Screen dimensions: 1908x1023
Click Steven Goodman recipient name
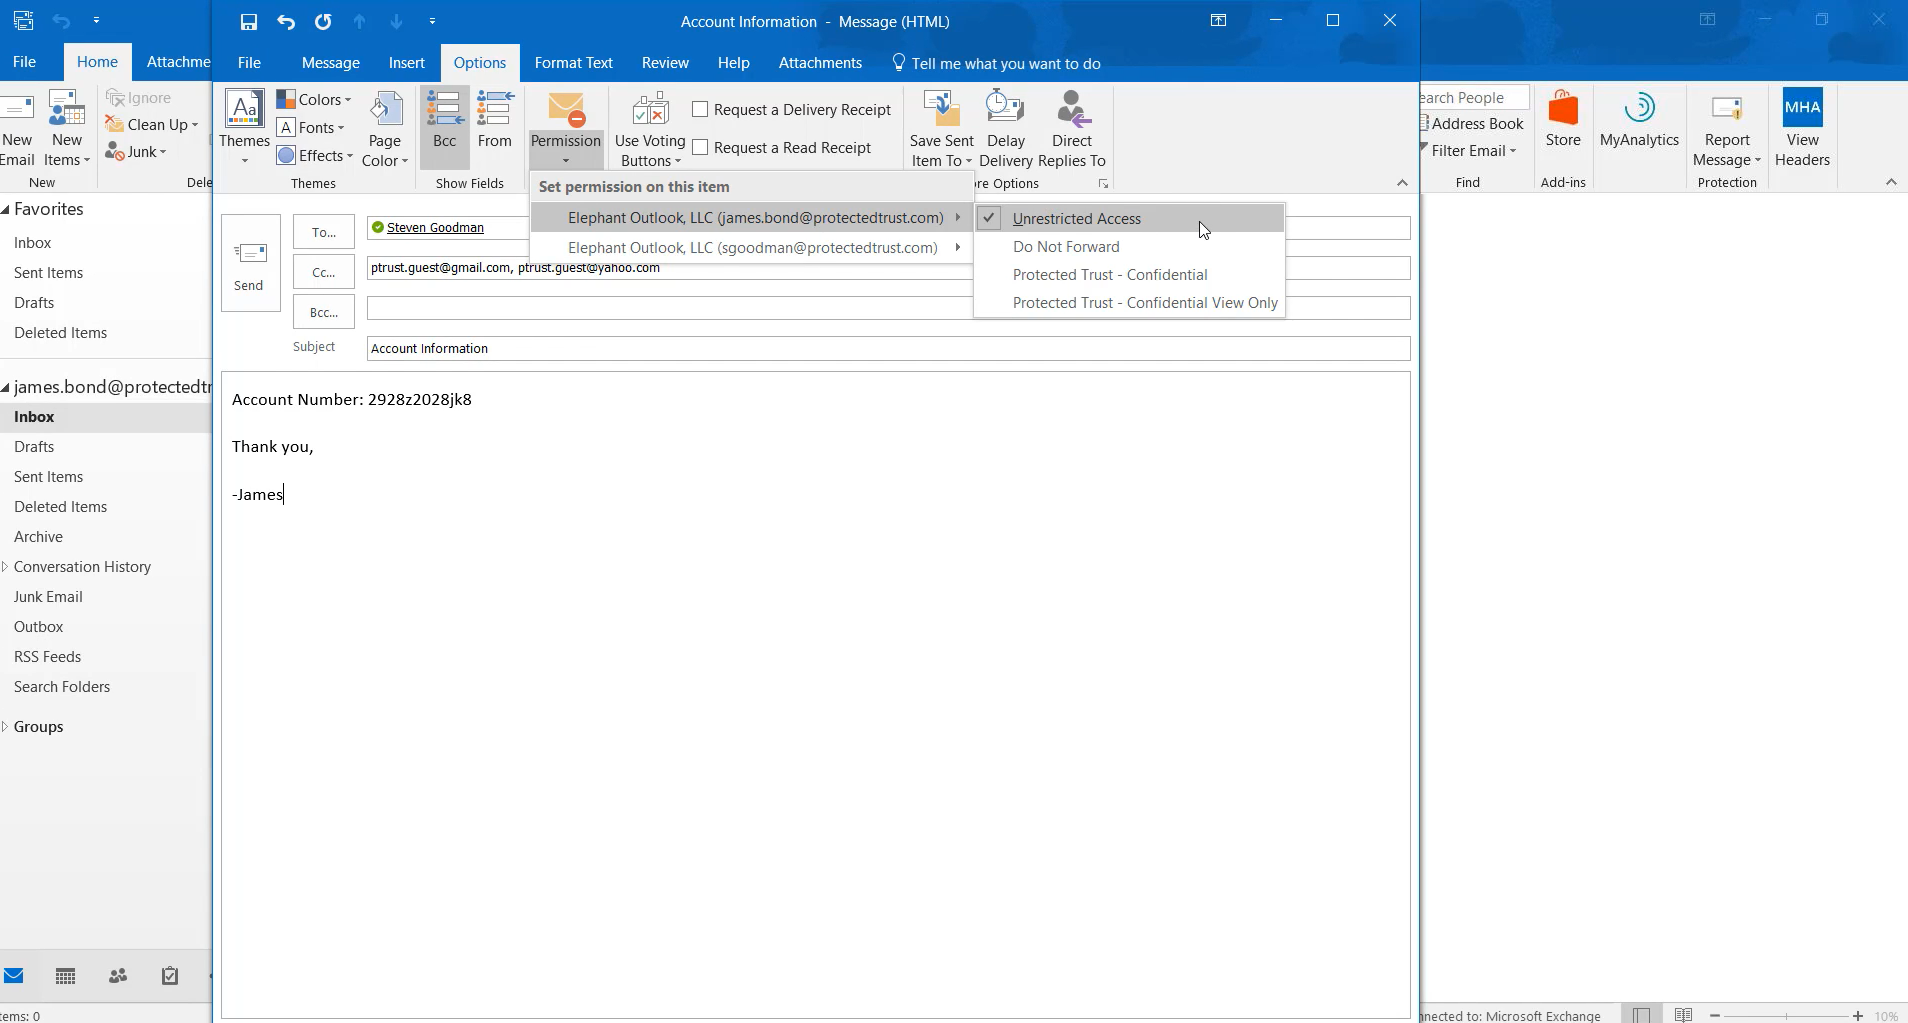tap(435, 227)
